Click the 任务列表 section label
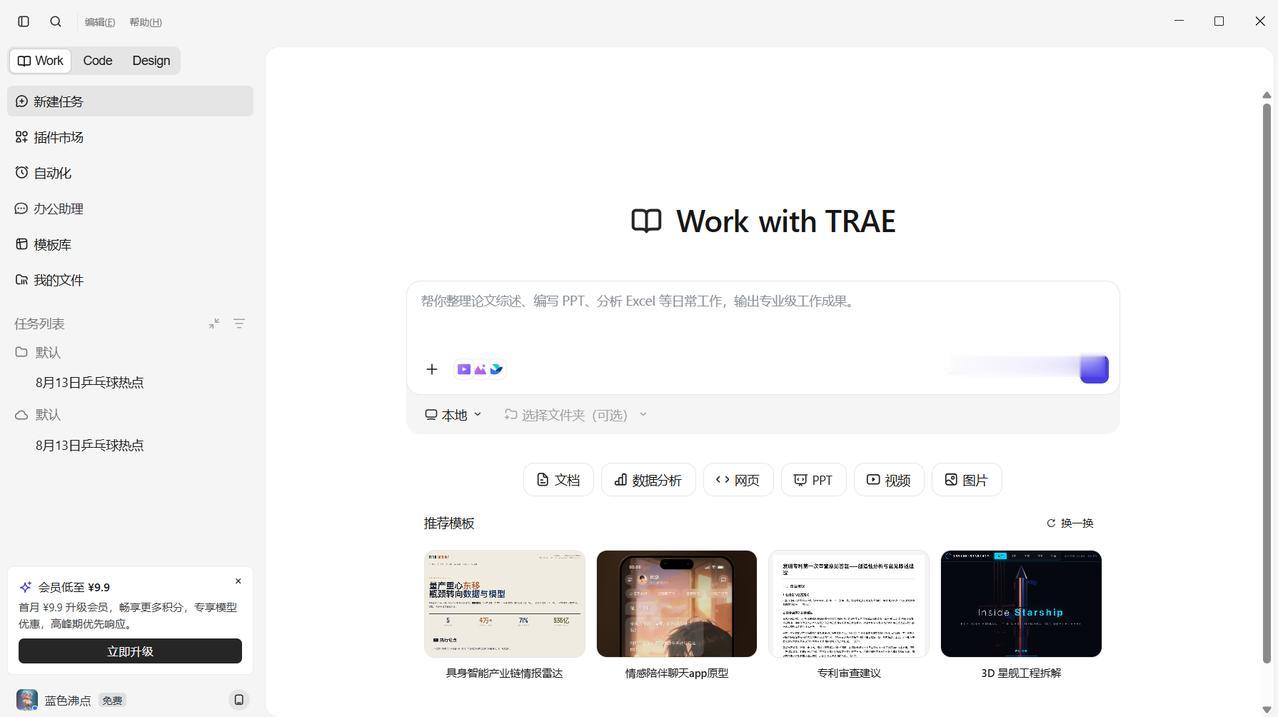This screenshot has width=1278, height=717. (39, 324)
